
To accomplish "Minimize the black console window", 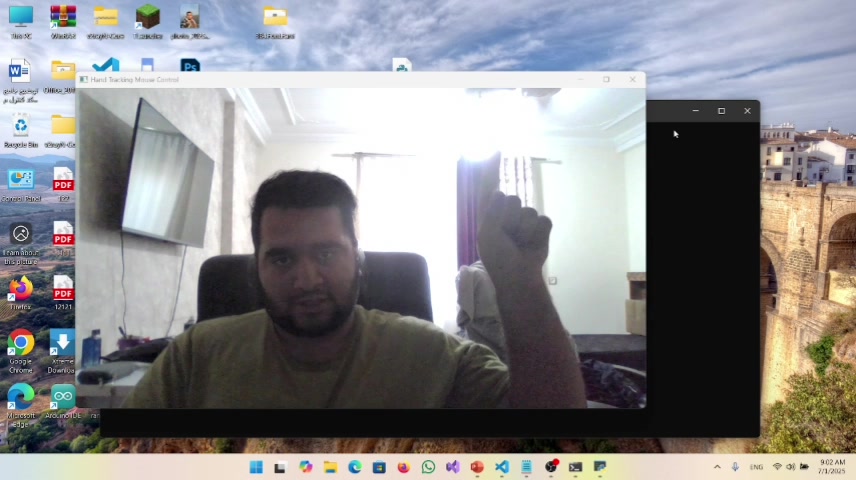I will pos(696,111).
